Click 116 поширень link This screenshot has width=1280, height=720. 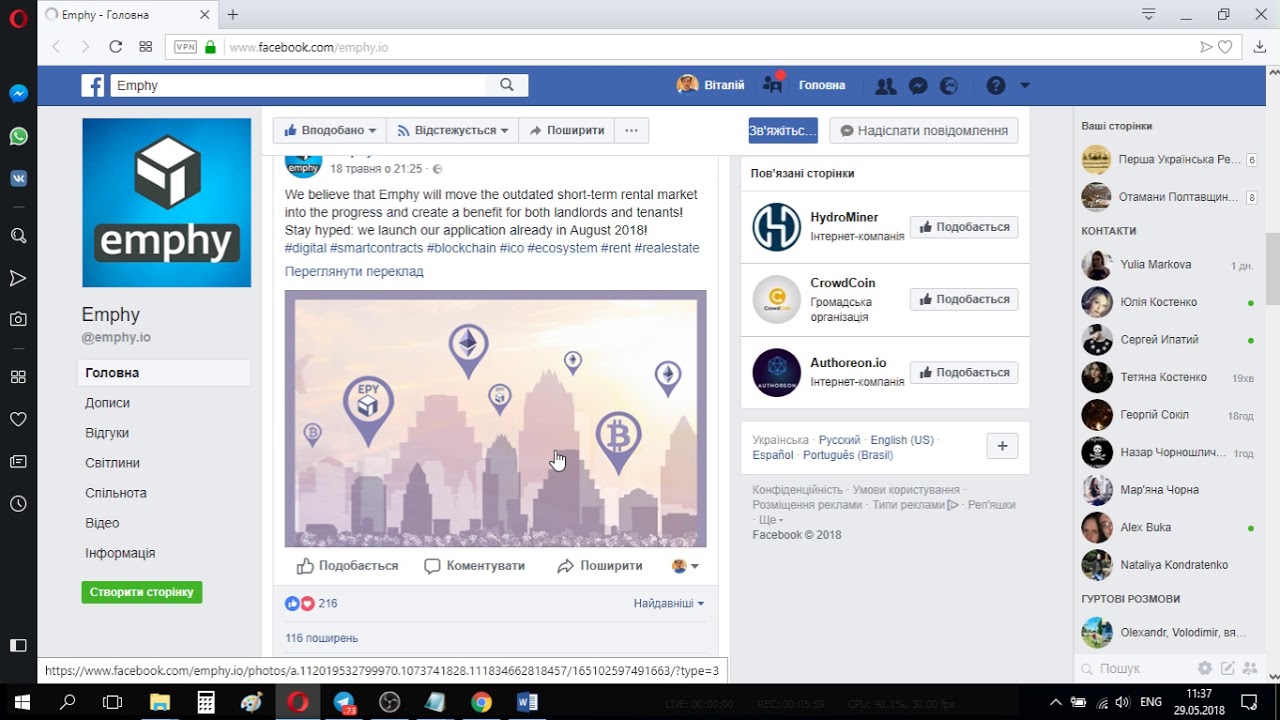321,638
